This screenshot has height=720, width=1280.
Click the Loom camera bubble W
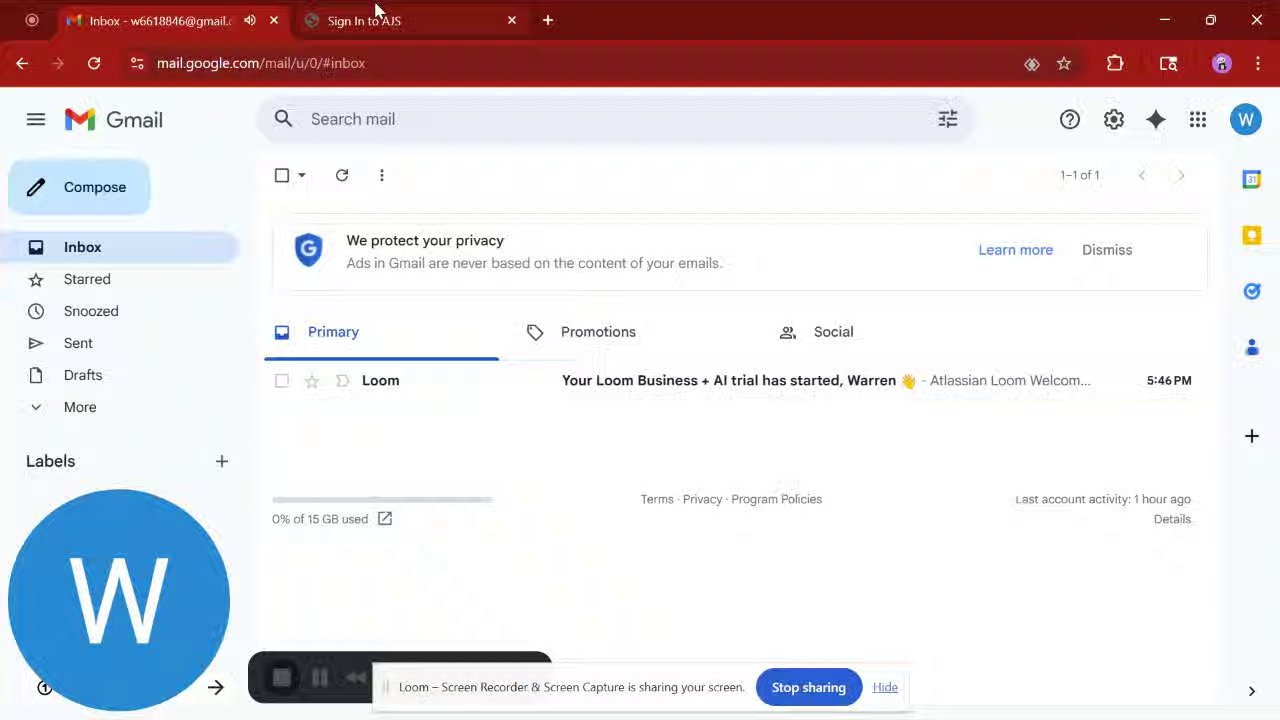point(118,601)
